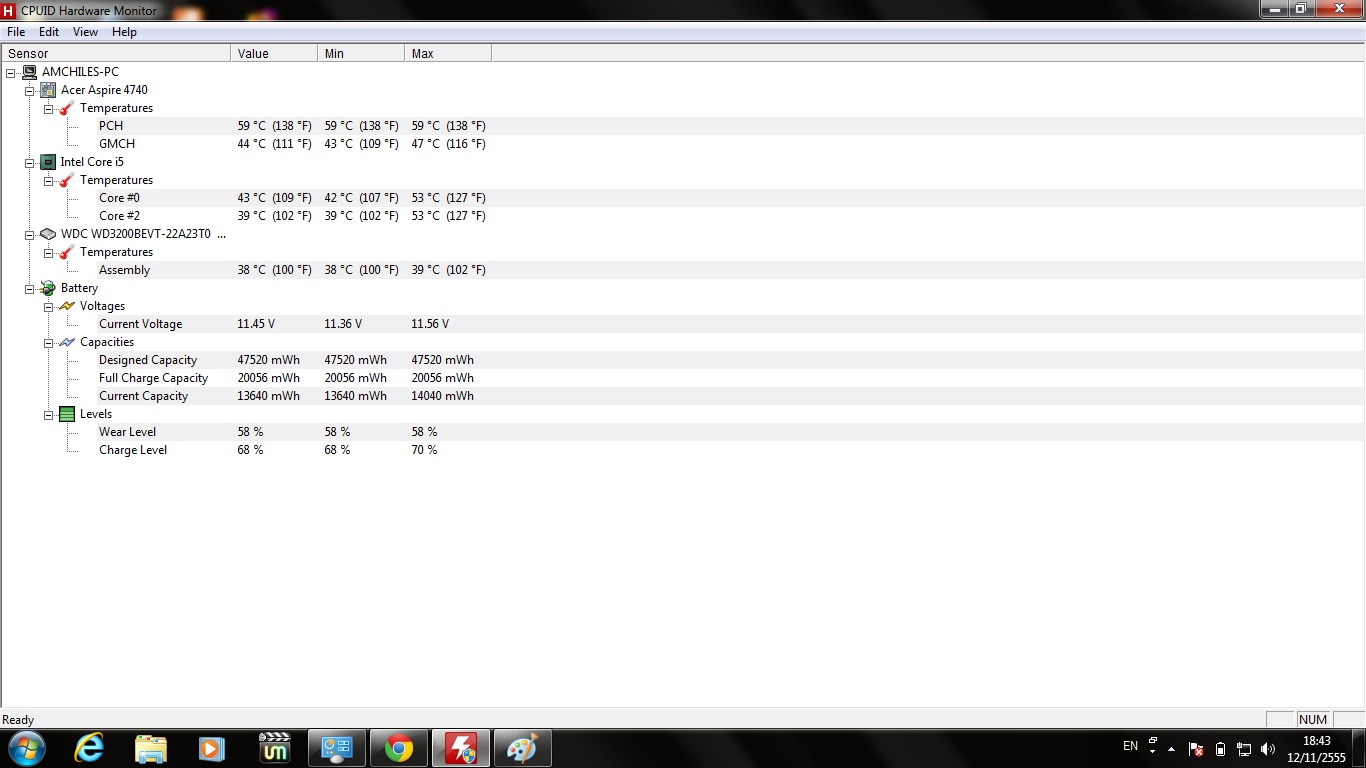Open Windows Explorer folder in the taskbar
Viewport: 1366px width, 768px height.
tap(150, 748)
